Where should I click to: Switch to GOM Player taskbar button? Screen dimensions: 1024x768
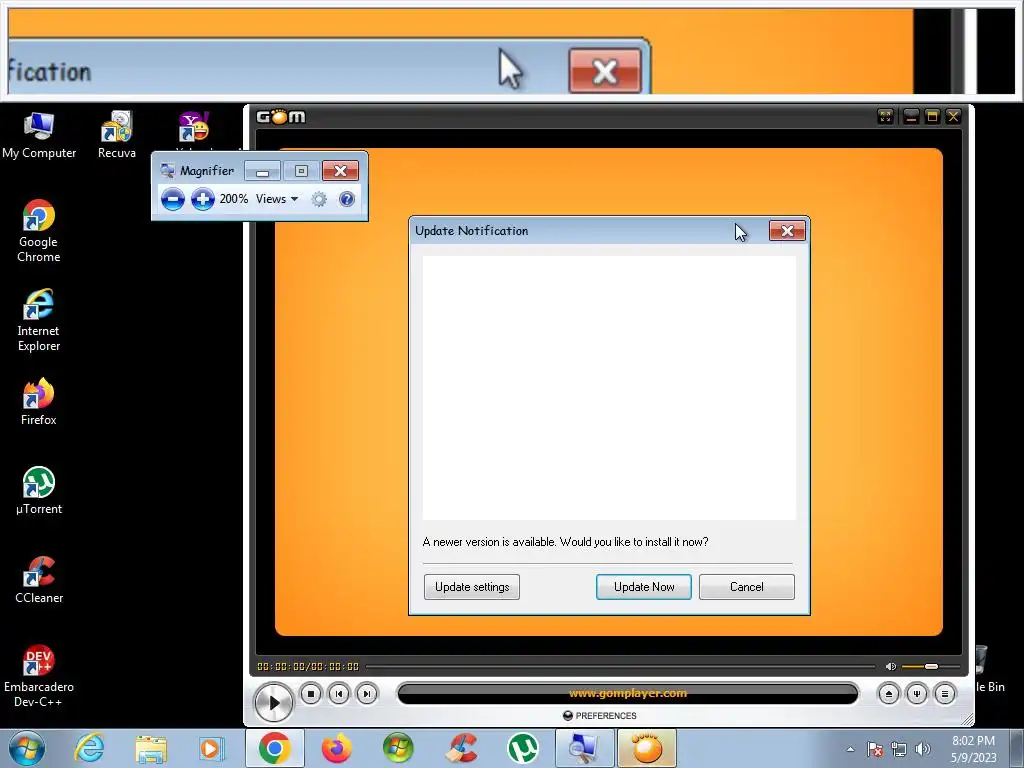647,748
